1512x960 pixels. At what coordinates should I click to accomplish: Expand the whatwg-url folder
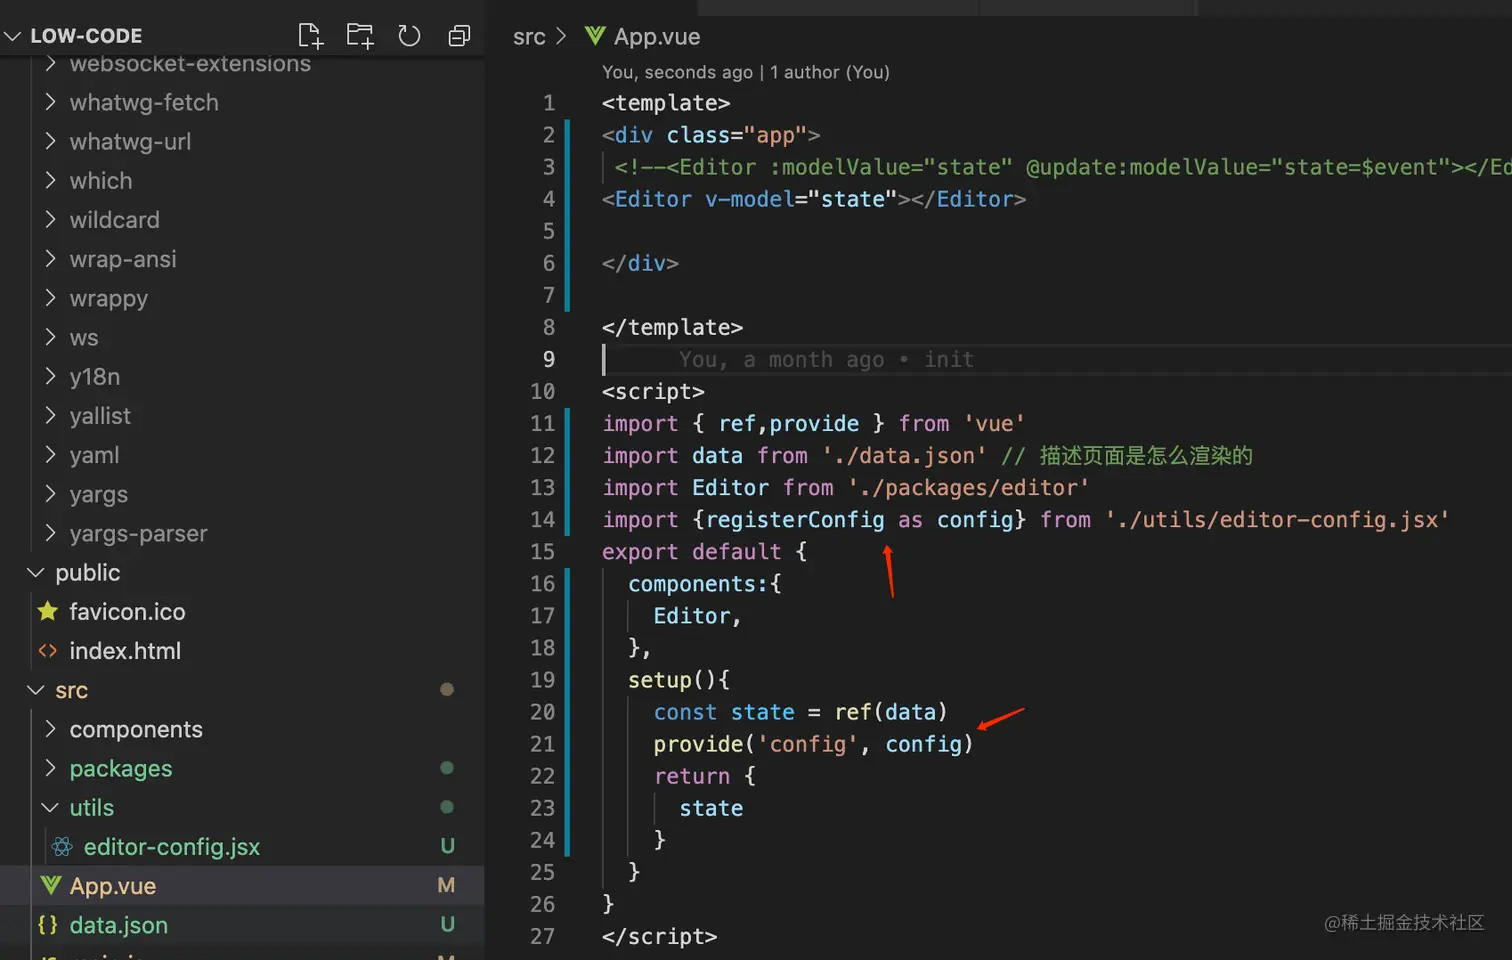click(x=50, y=141)
